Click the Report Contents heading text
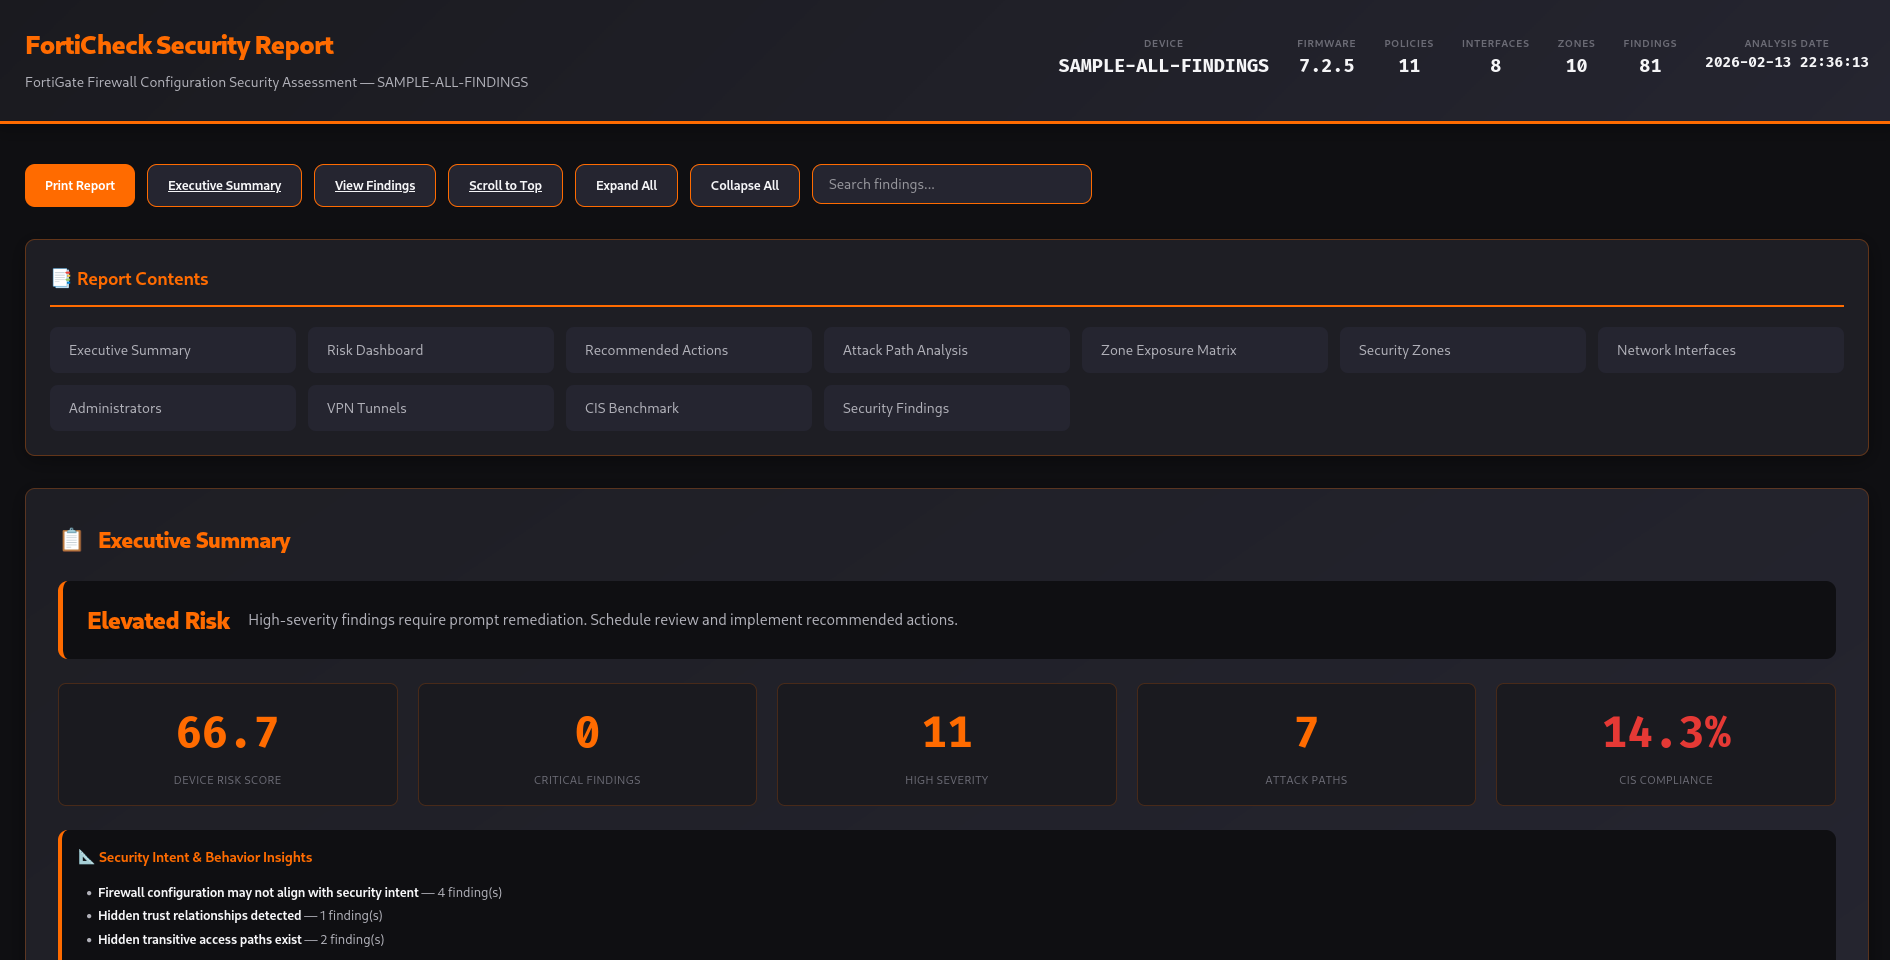 143,279
